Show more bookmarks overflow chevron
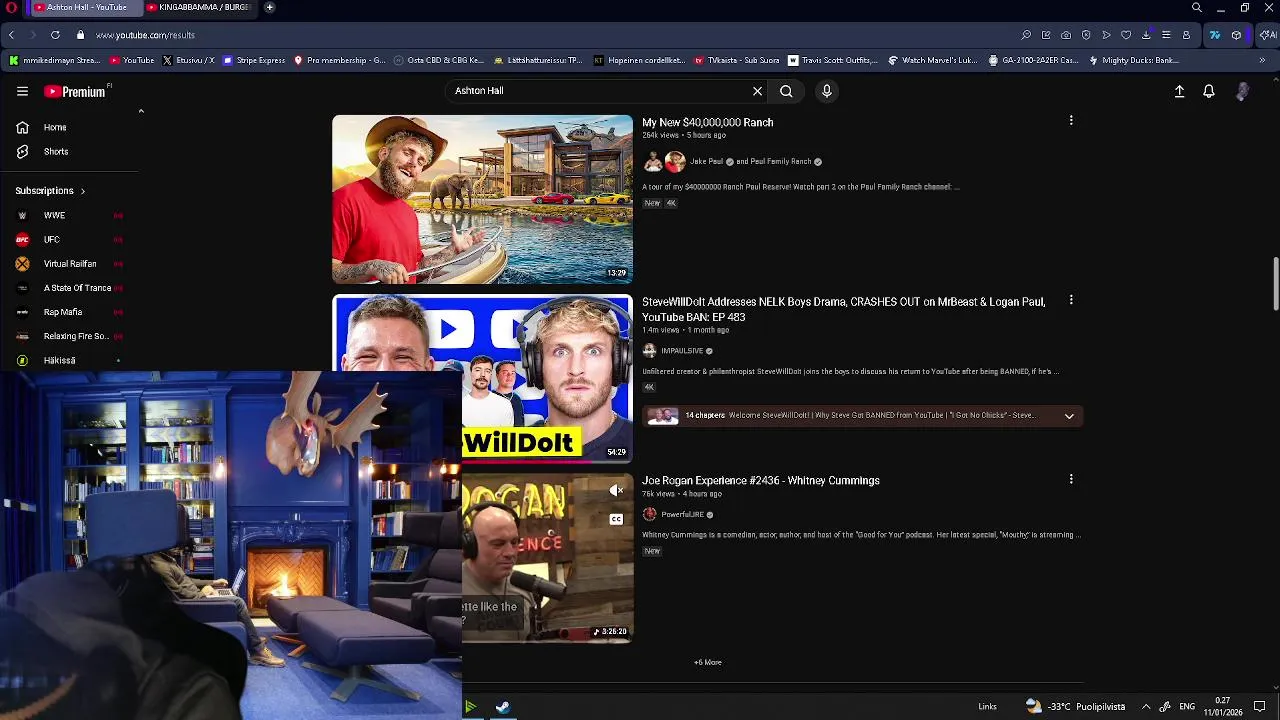This screenshot has width=1280, height=720. pyautogui.click(x=1262, y=60)
